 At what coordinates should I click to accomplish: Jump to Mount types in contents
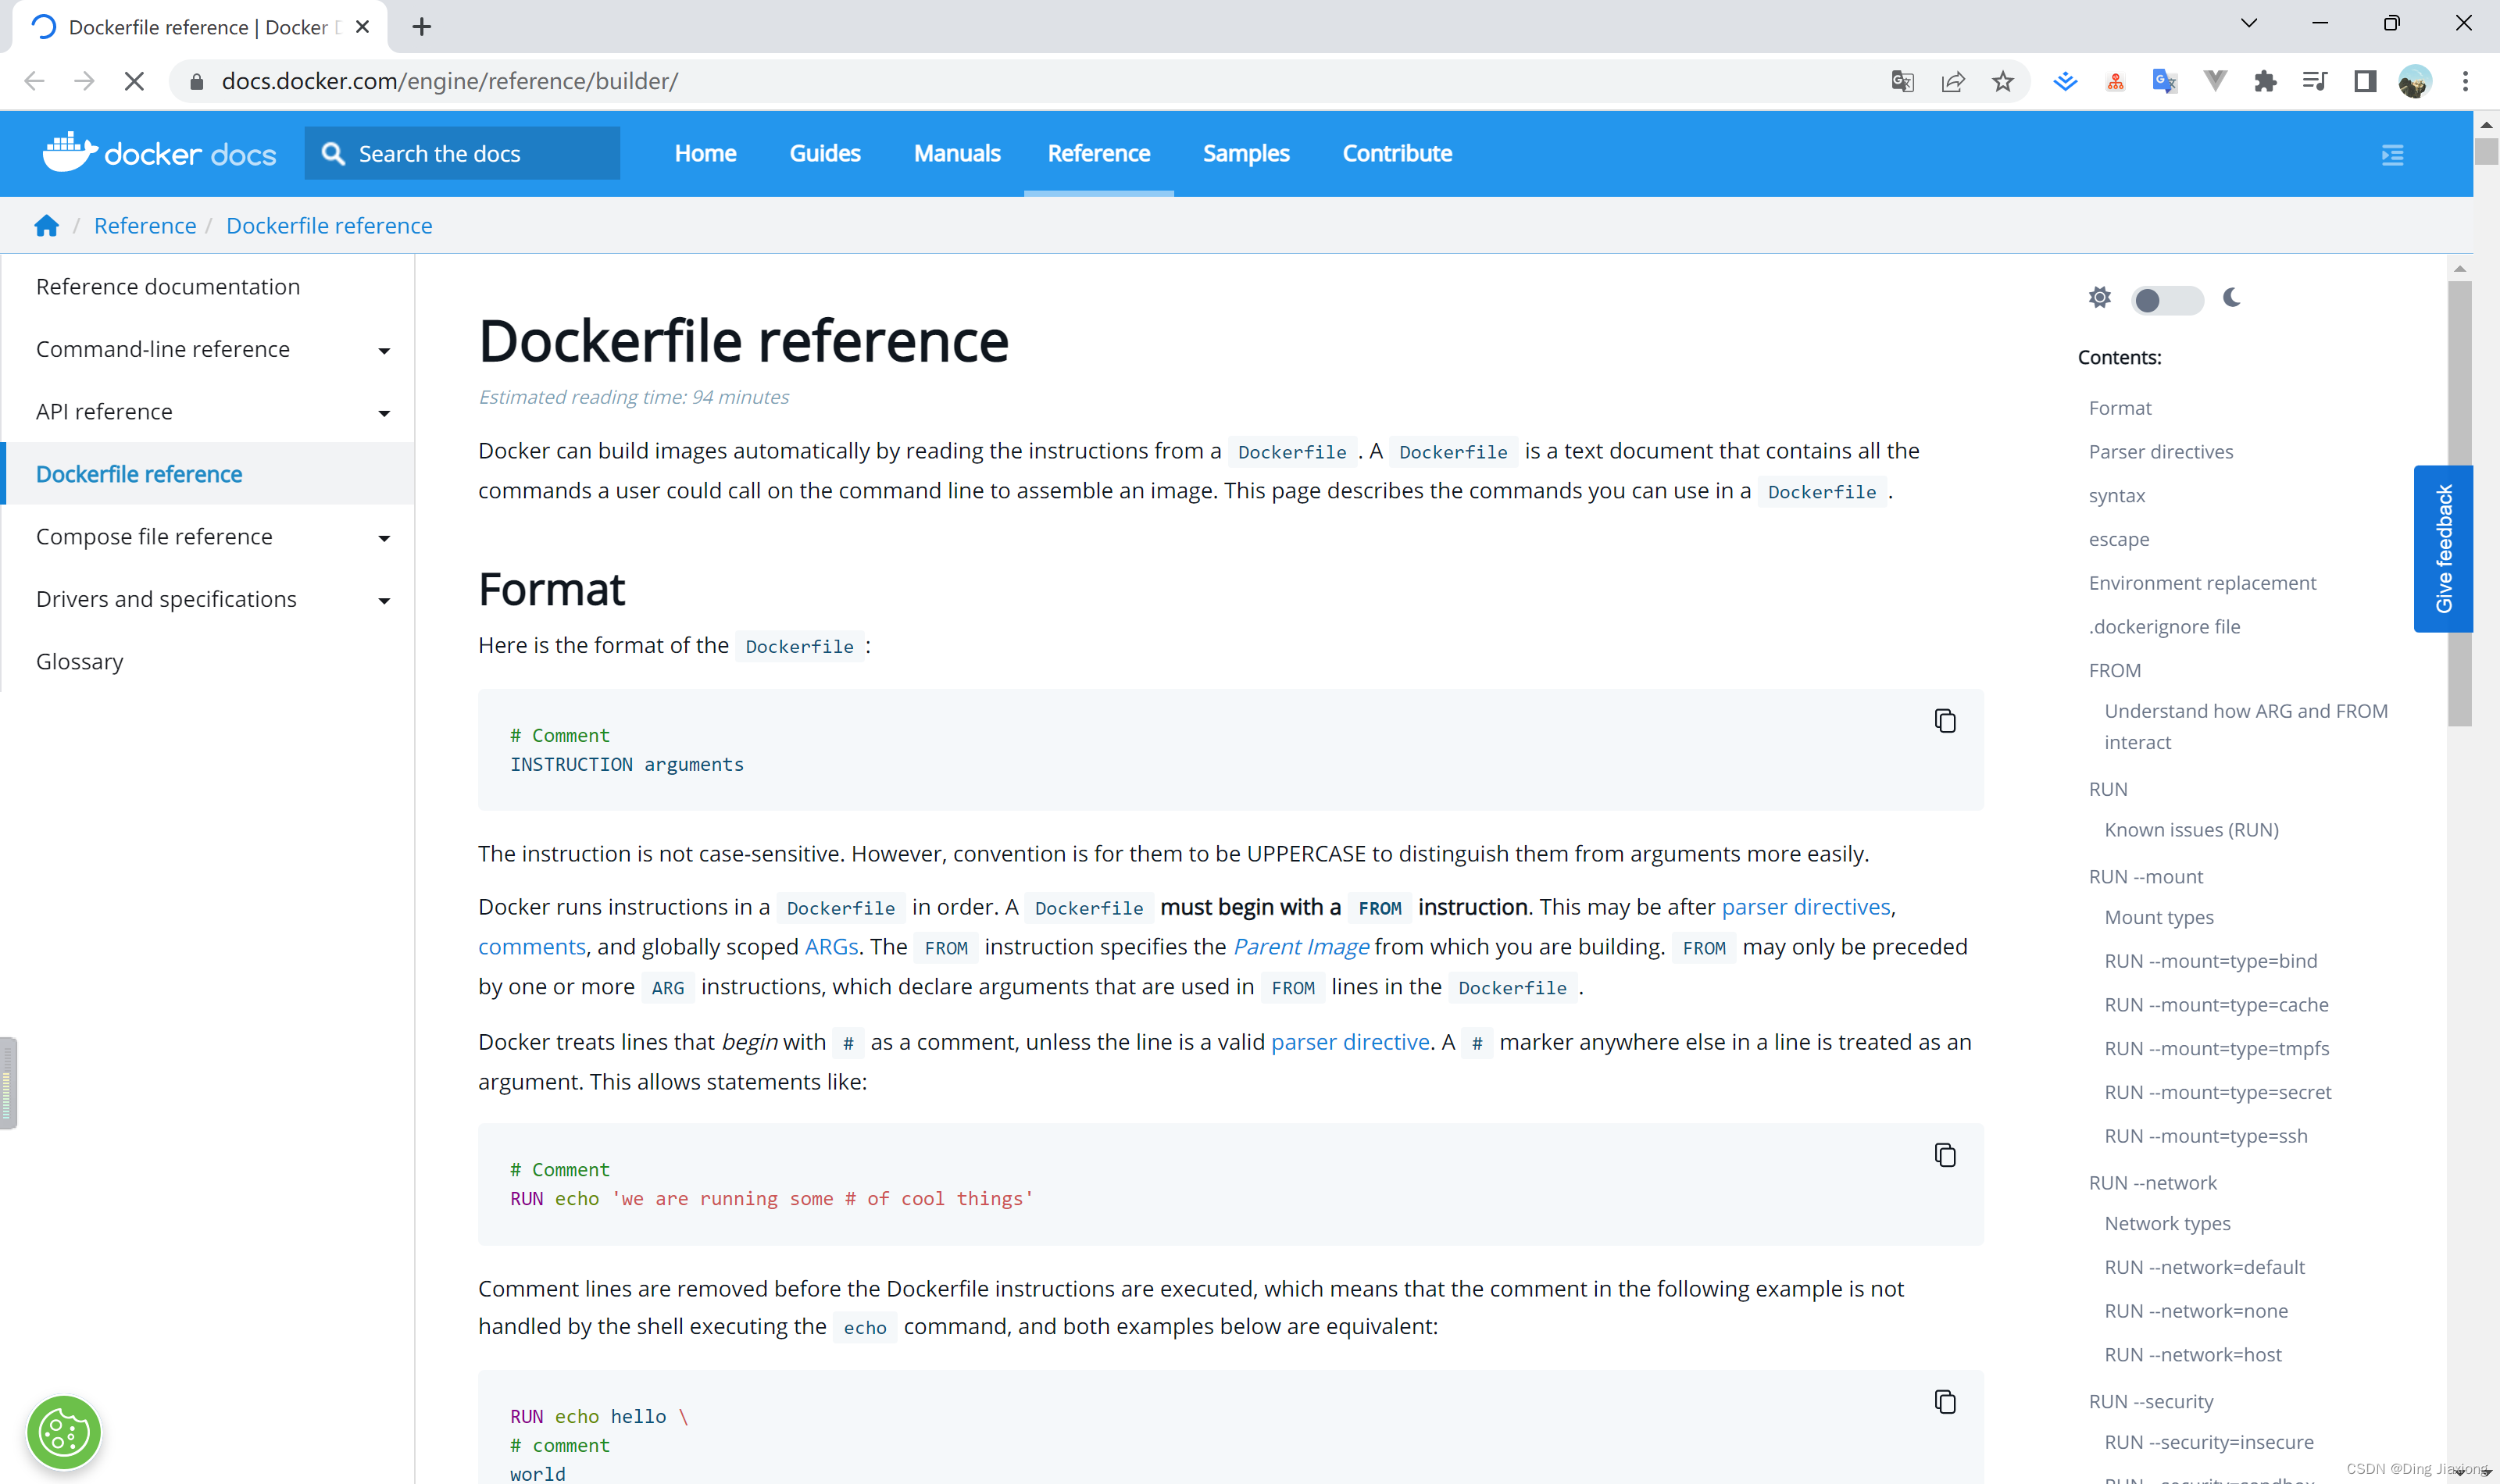(x=2159, y=918)
